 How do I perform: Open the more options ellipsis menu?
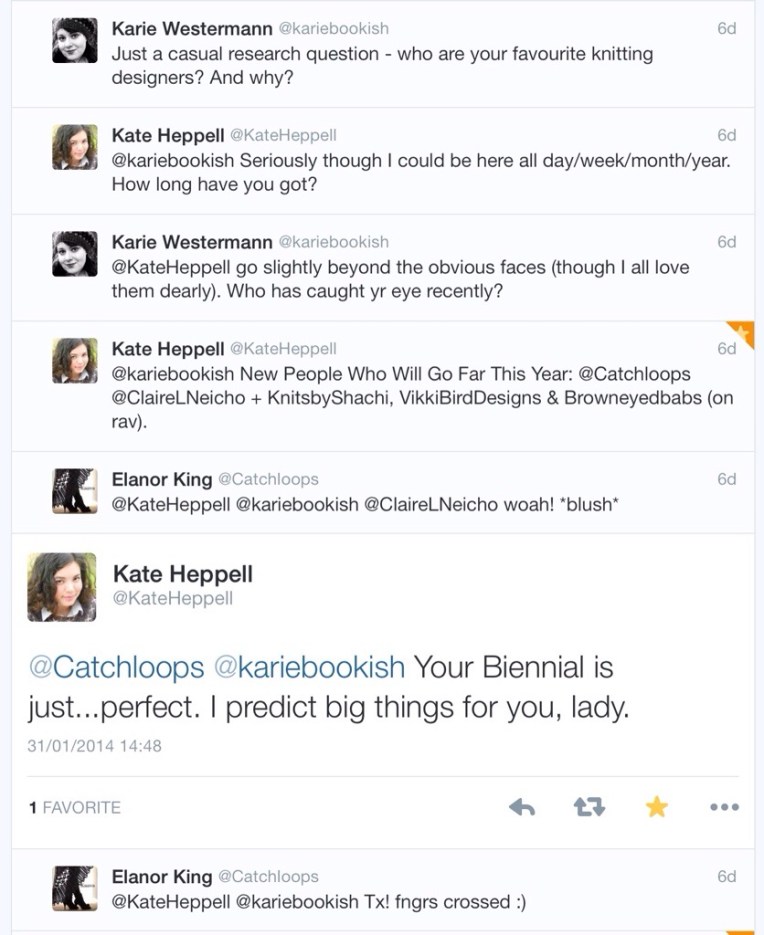pyautogui.click(x=723, y=807)
